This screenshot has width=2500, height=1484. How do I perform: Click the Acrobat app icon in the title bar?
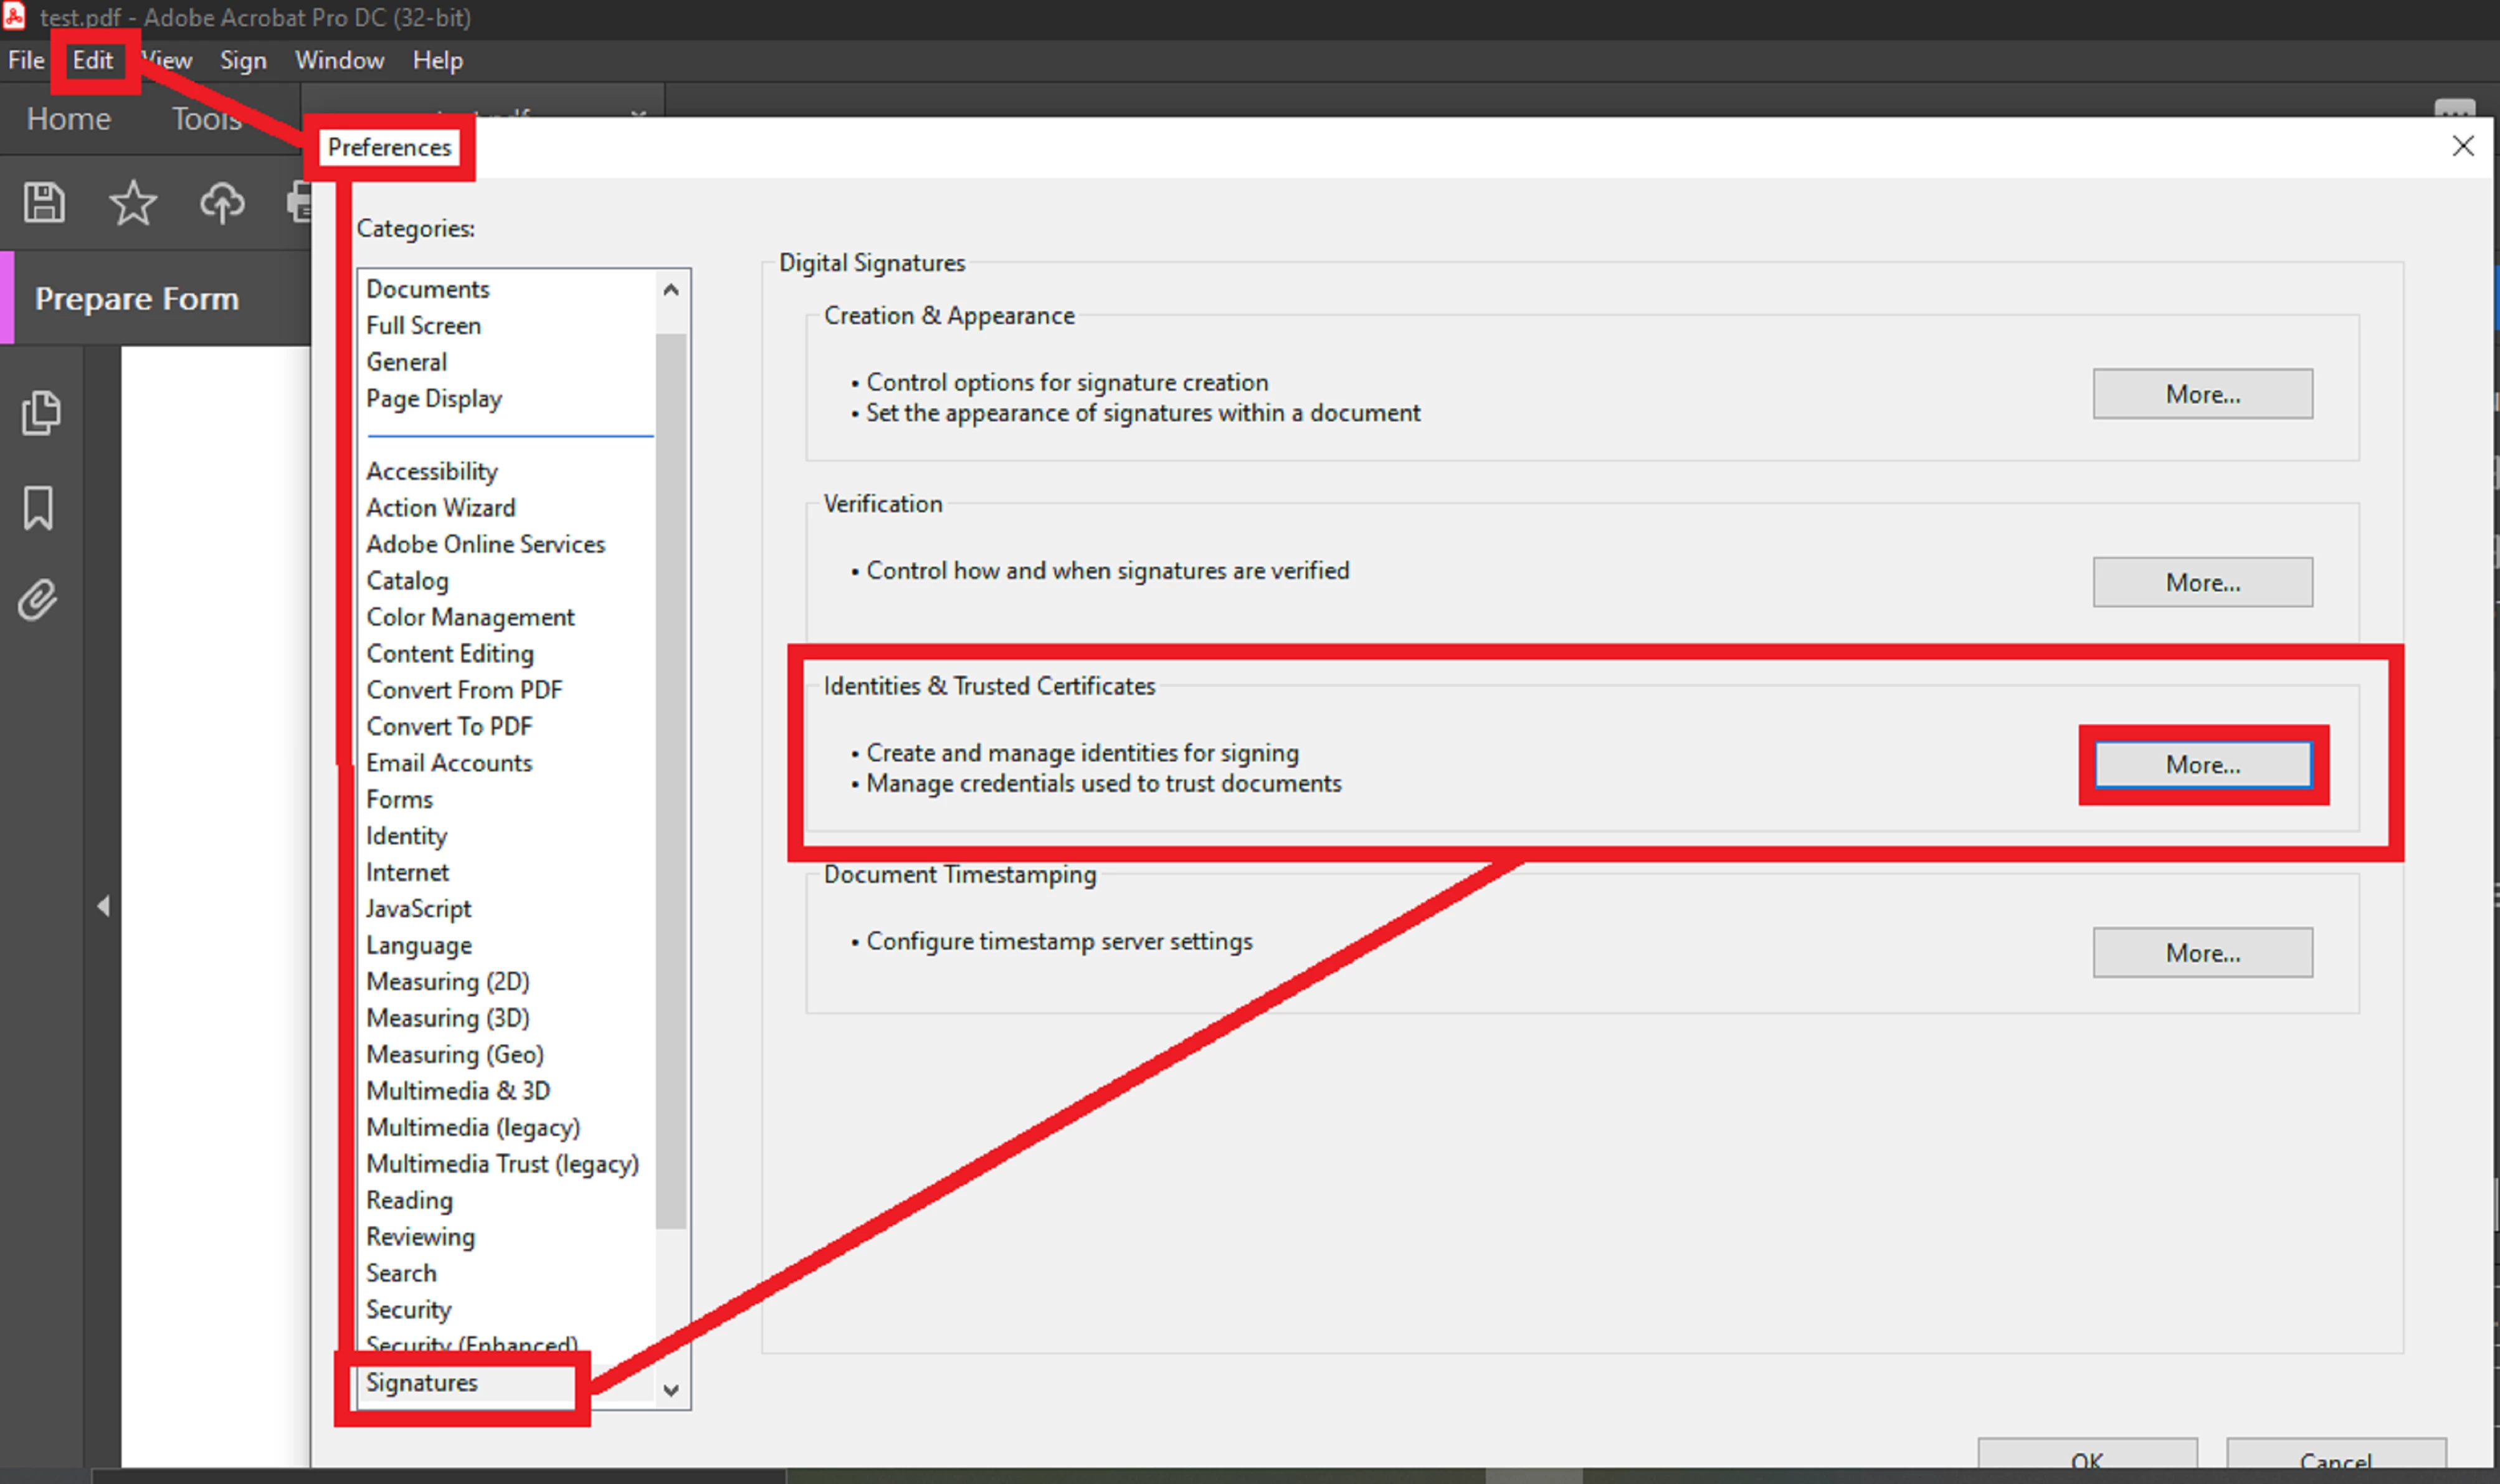[x=14, y=16]
